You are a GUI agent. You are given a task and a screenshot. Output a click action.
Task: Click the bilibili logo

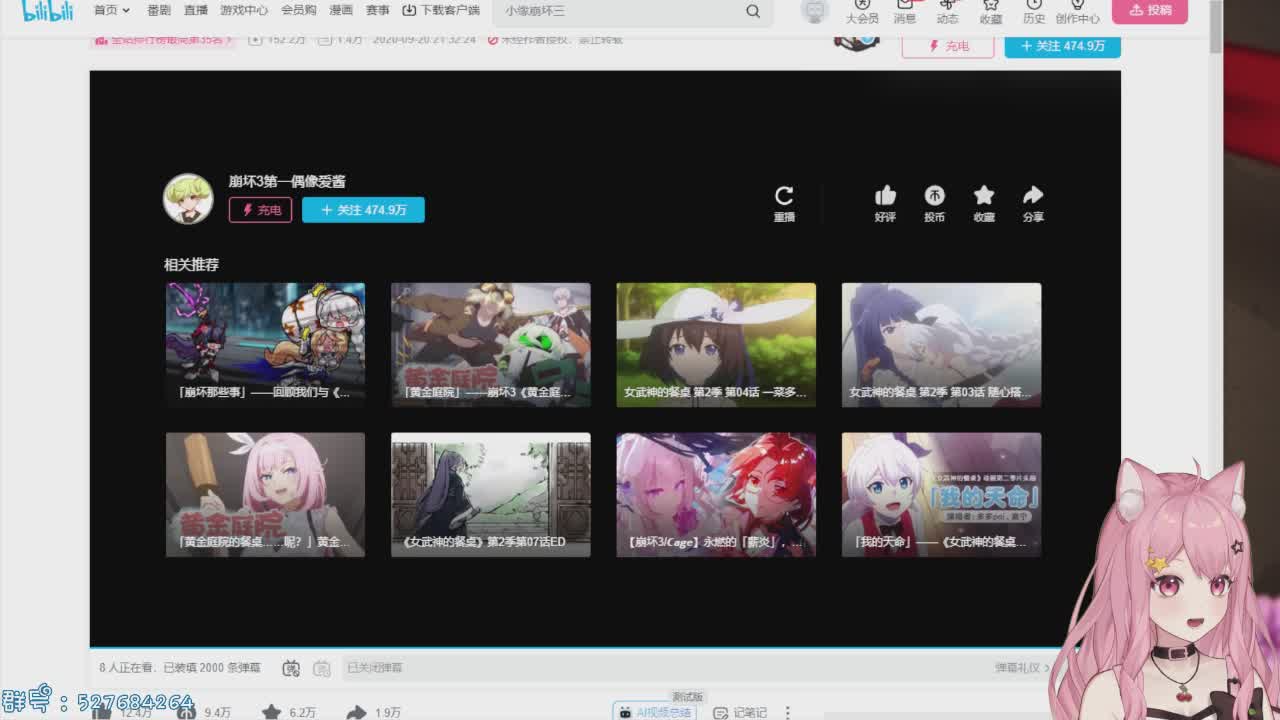48,10
